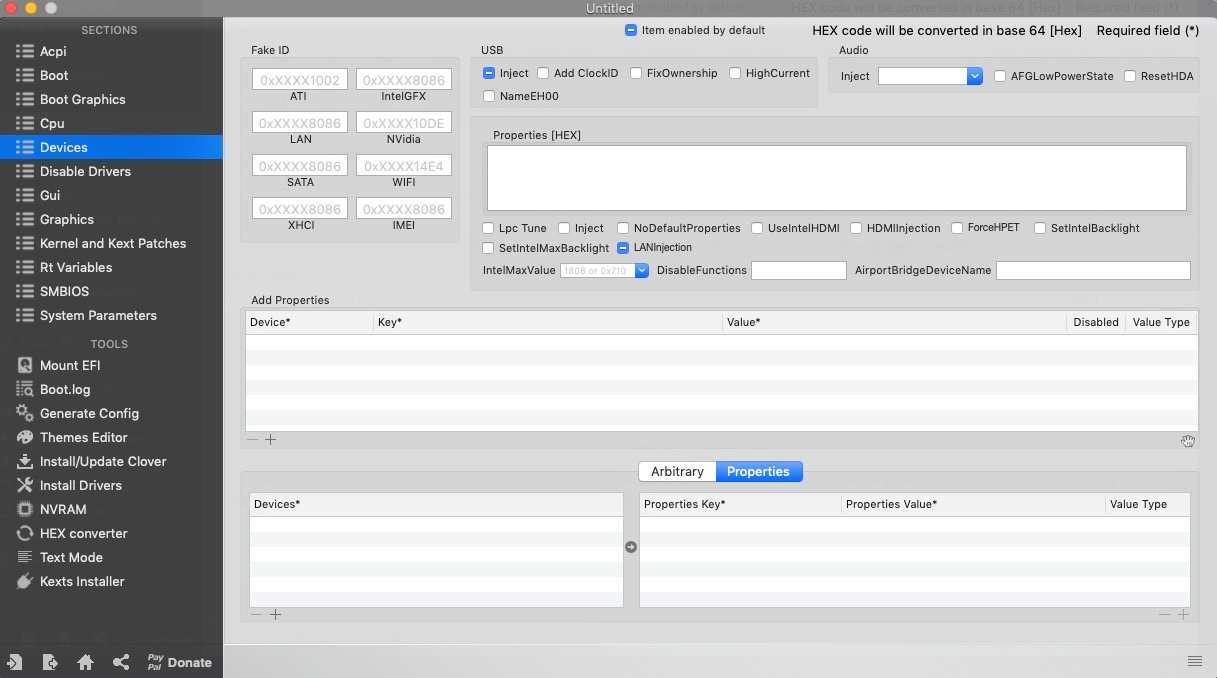Click the Value Type header in Add Properties
Screen dimensions: 1217x678
click(x=1161, y=322)
